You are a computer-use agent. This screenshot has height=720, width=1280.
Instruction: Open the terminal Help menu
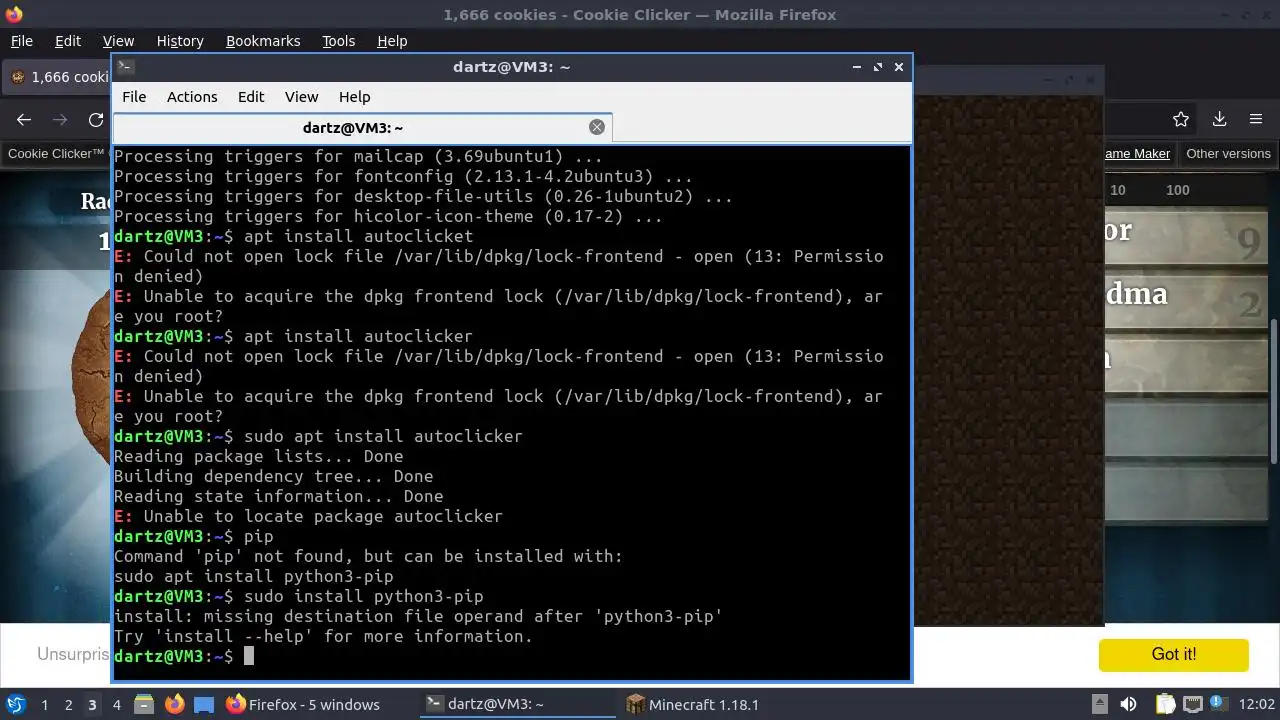355,97
